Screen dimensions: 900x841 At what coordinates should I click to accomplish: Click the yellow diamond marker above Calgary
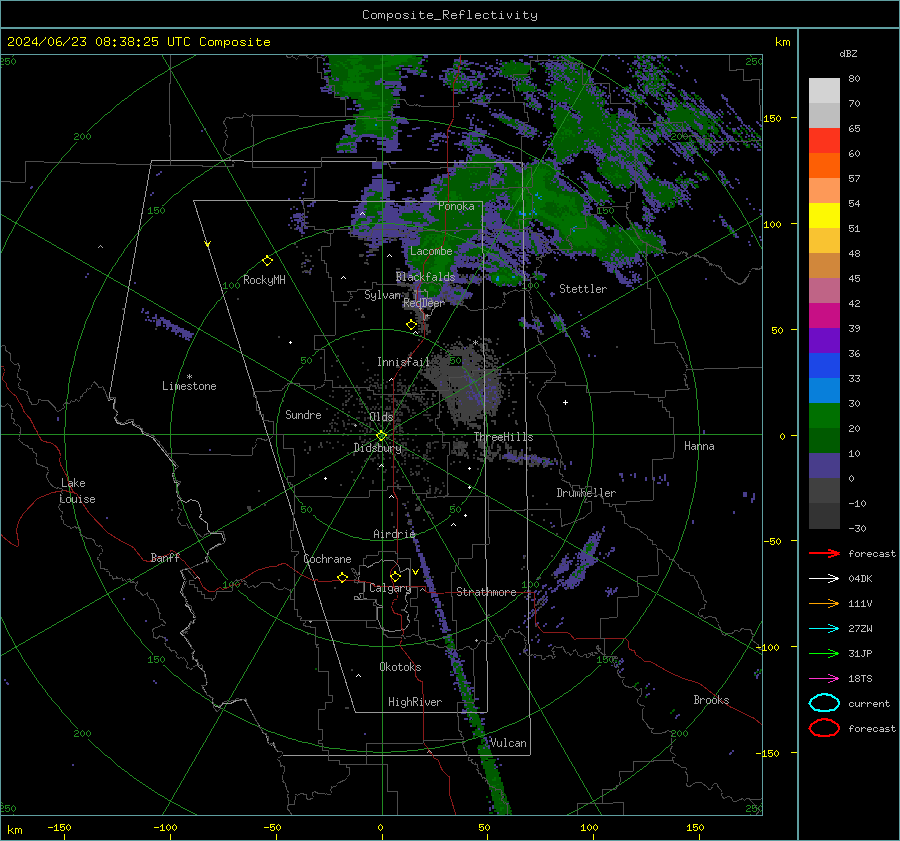coord(395,576)
